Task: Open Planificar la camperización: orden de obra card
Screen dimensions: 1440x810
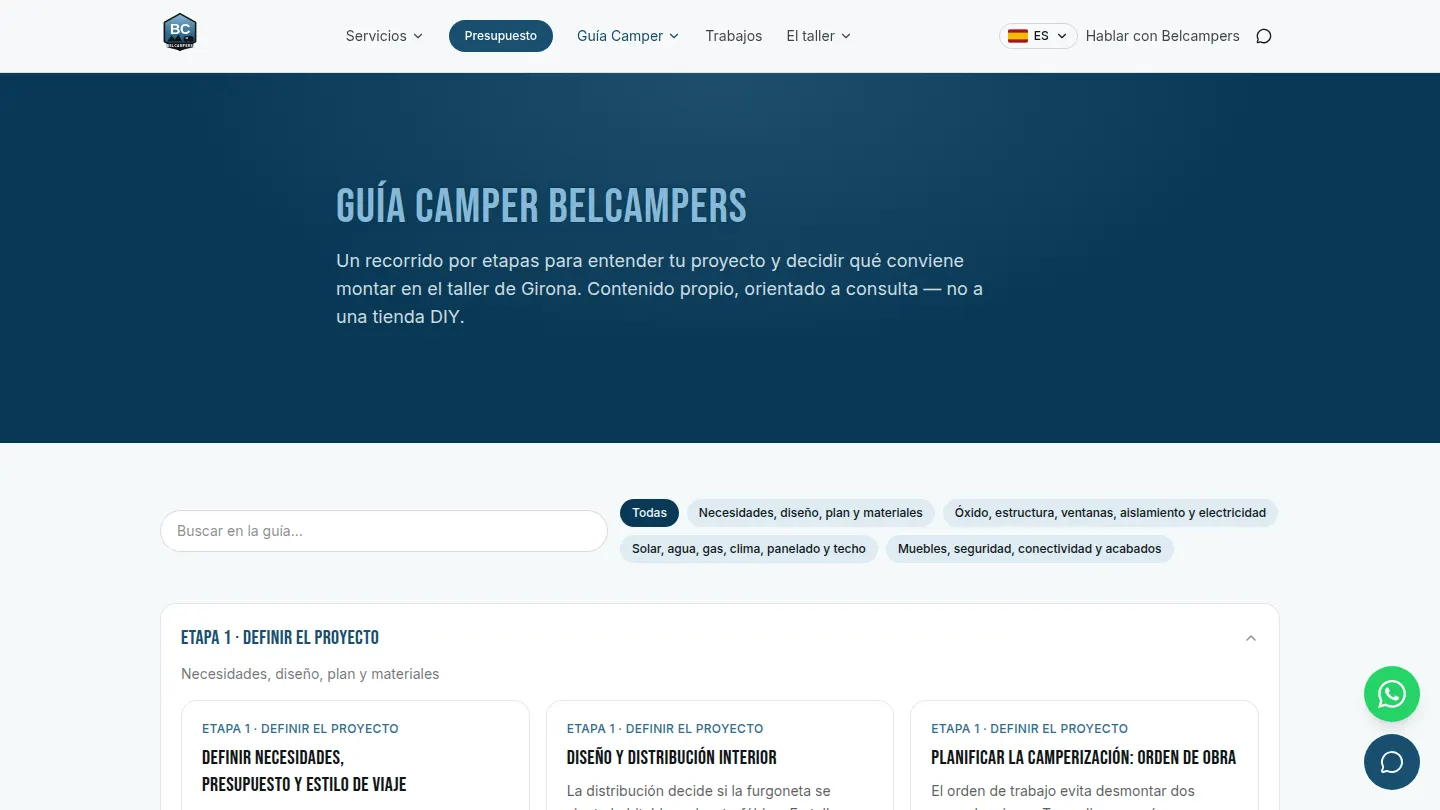Action: 1084,755
